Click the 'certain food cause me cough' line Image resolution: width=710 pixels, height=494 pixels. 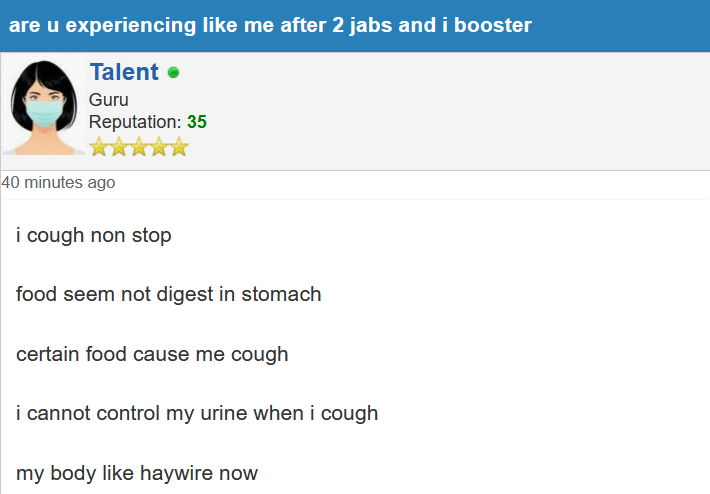click(x=152, y=354)
